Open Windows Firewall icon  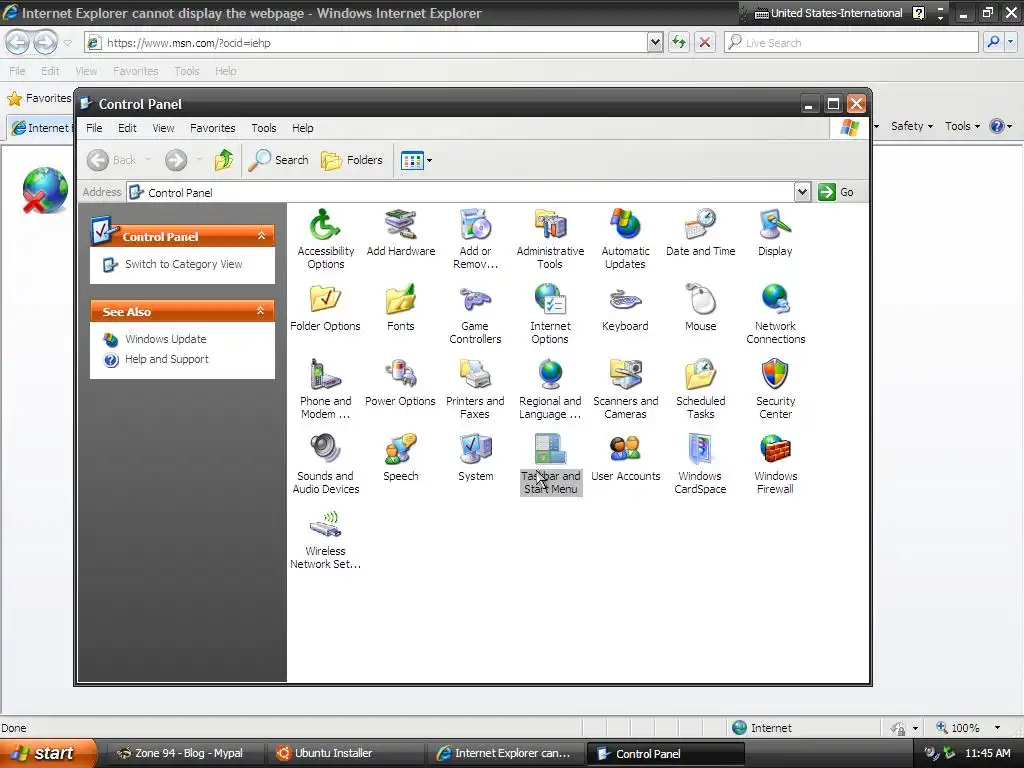point(775,464)
